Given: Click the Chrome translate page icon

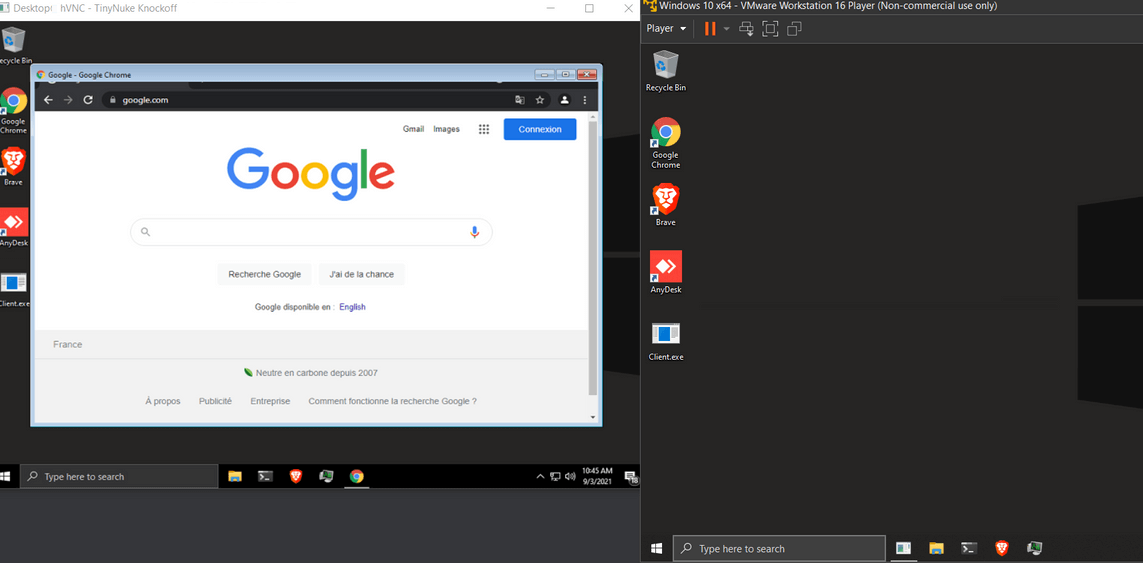Looking at the screenshot, I should [519, 100].
